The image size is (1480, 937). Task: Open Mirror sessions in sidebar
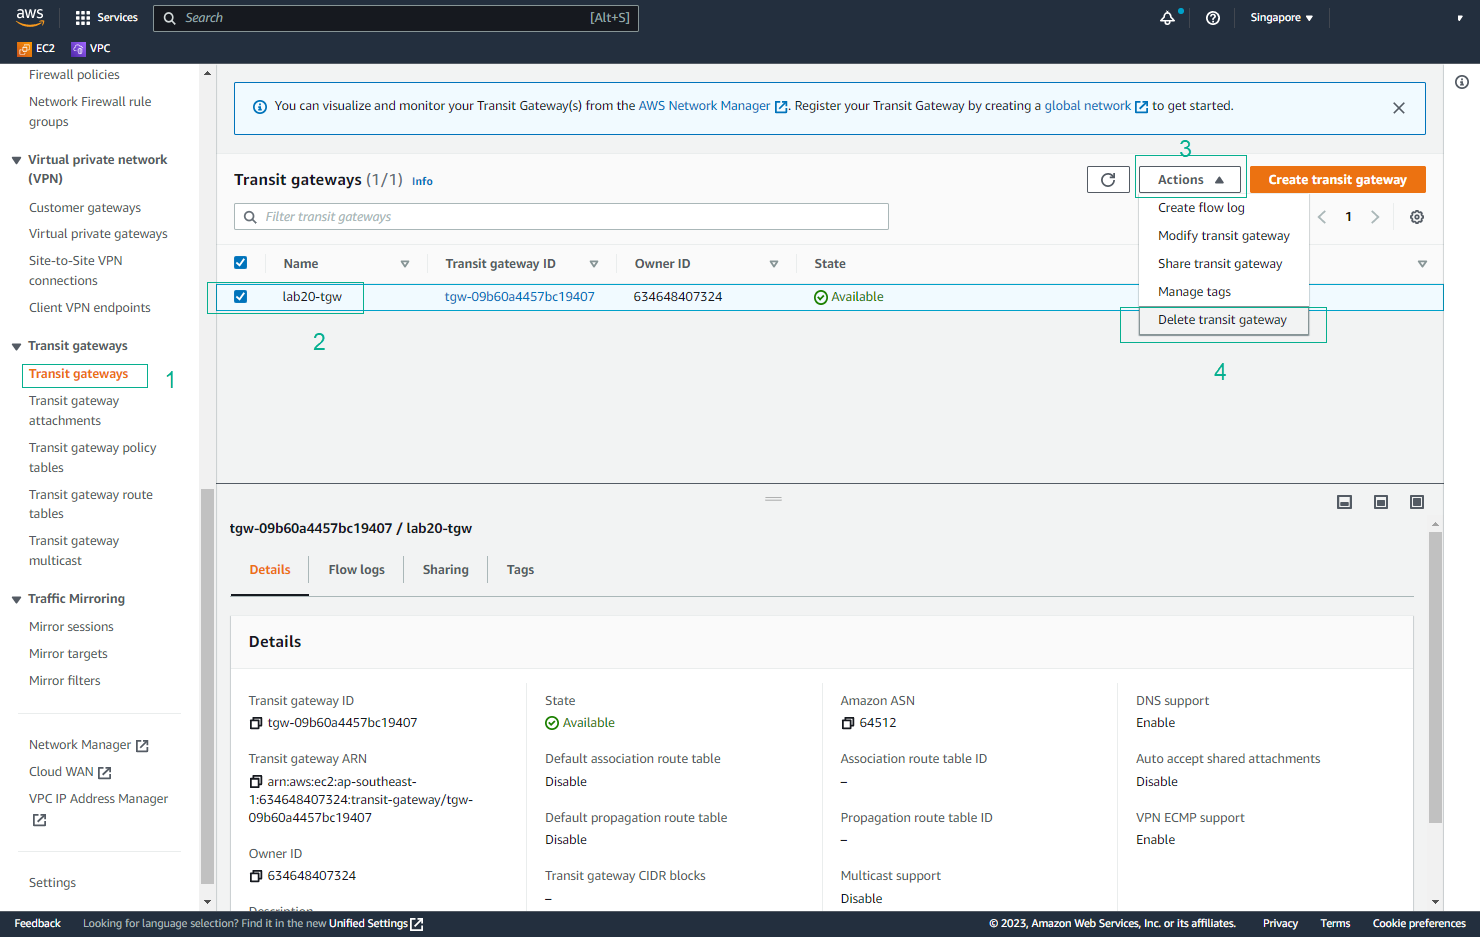click(71, 627)
